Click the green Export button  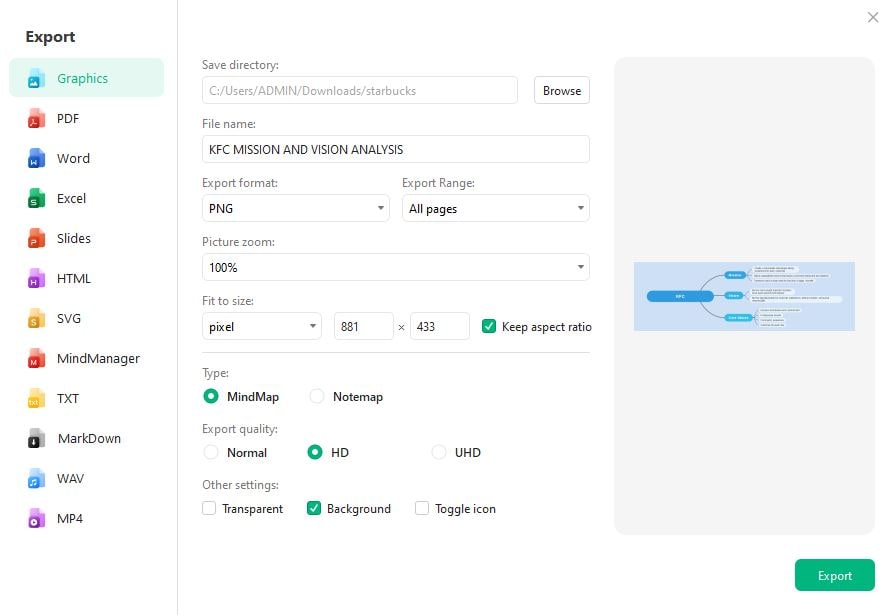[x=834, y=575]
